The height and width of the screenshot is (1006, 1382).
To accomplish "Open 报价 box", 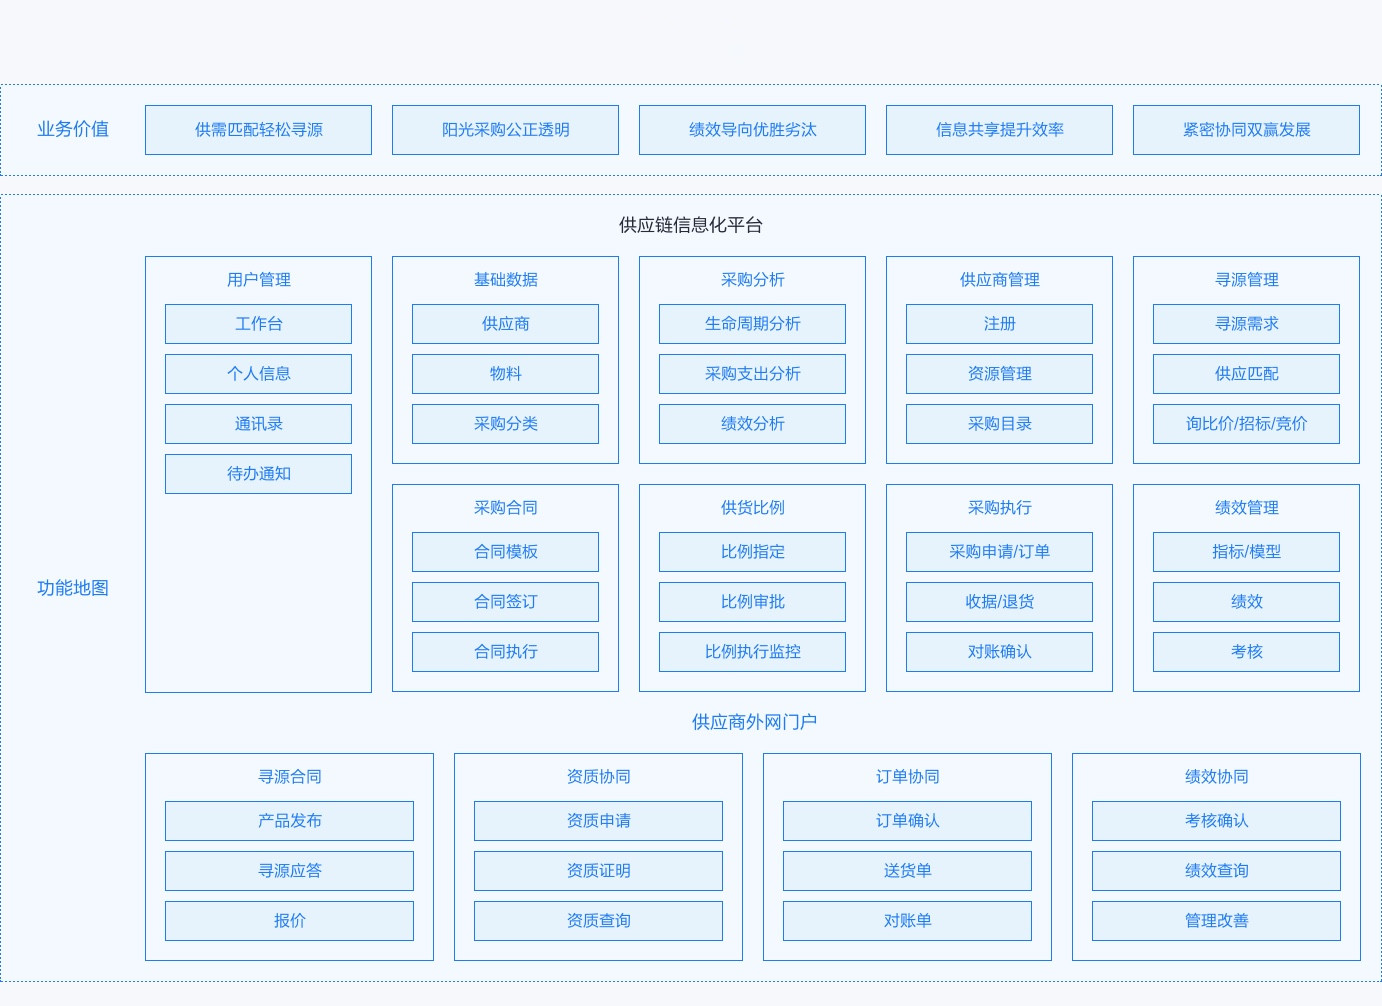I will point(289,921).
